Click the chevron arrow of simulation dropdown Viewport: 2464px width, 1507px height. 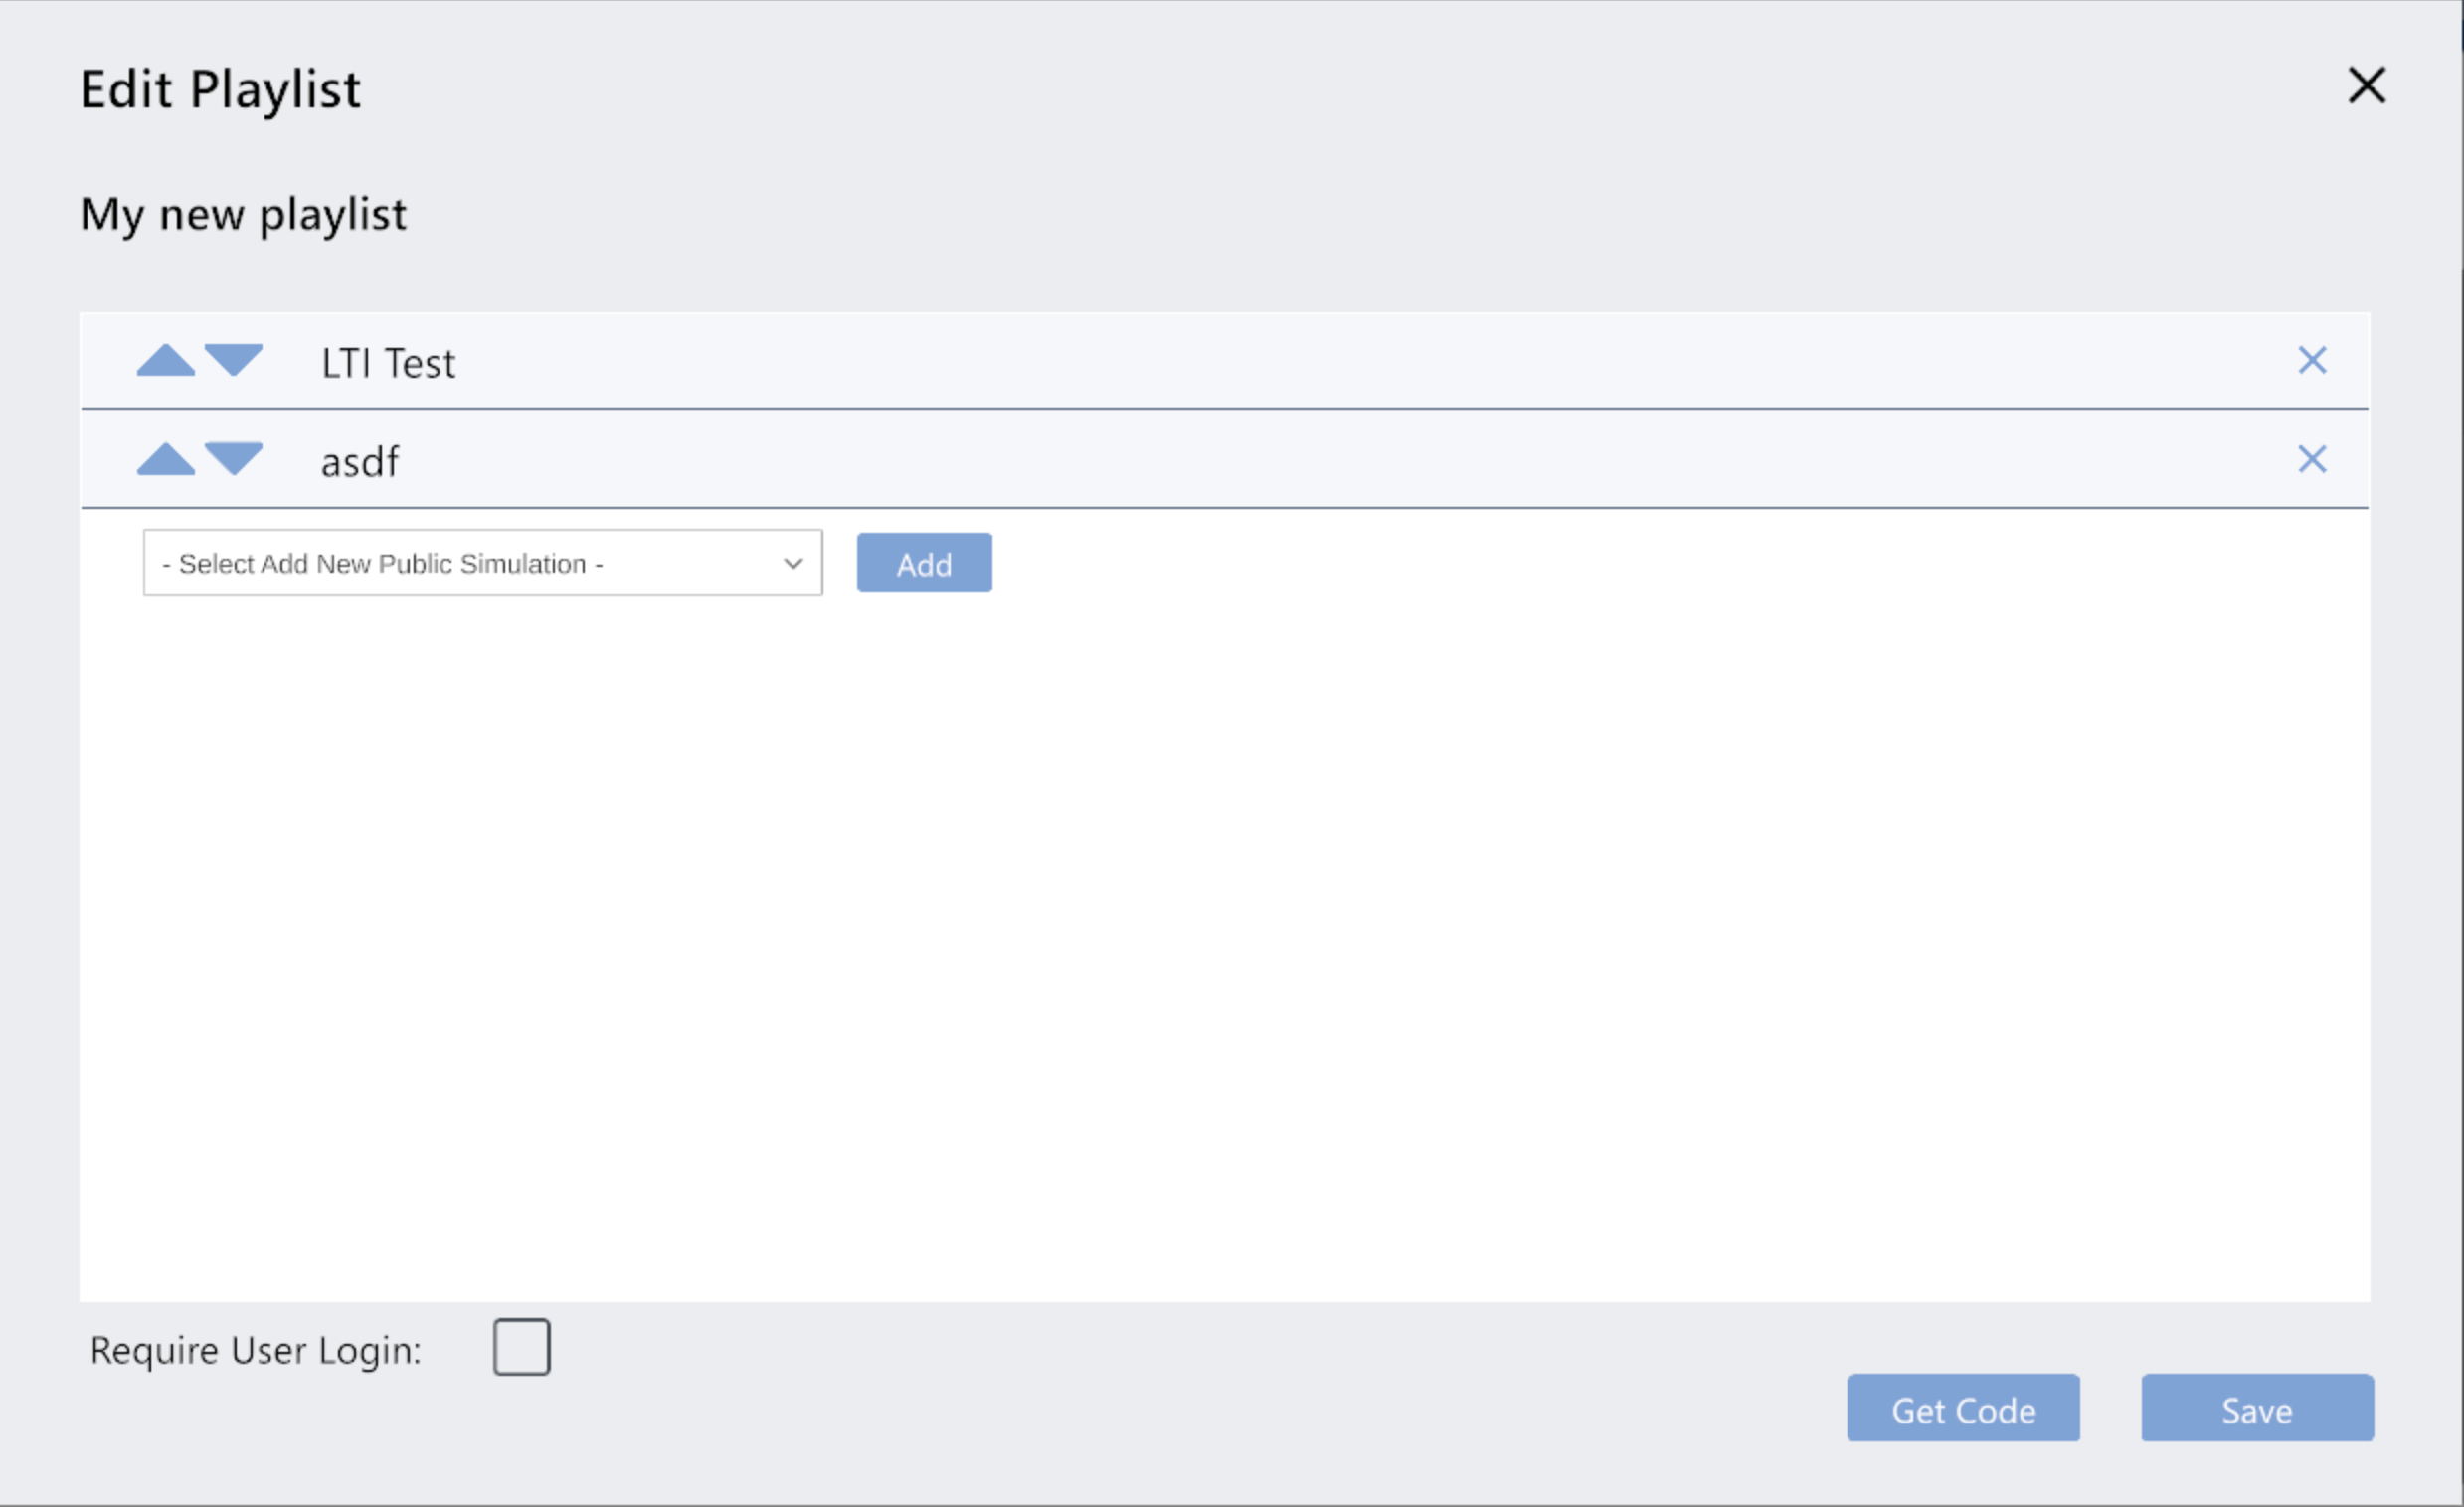click(793, 563)
